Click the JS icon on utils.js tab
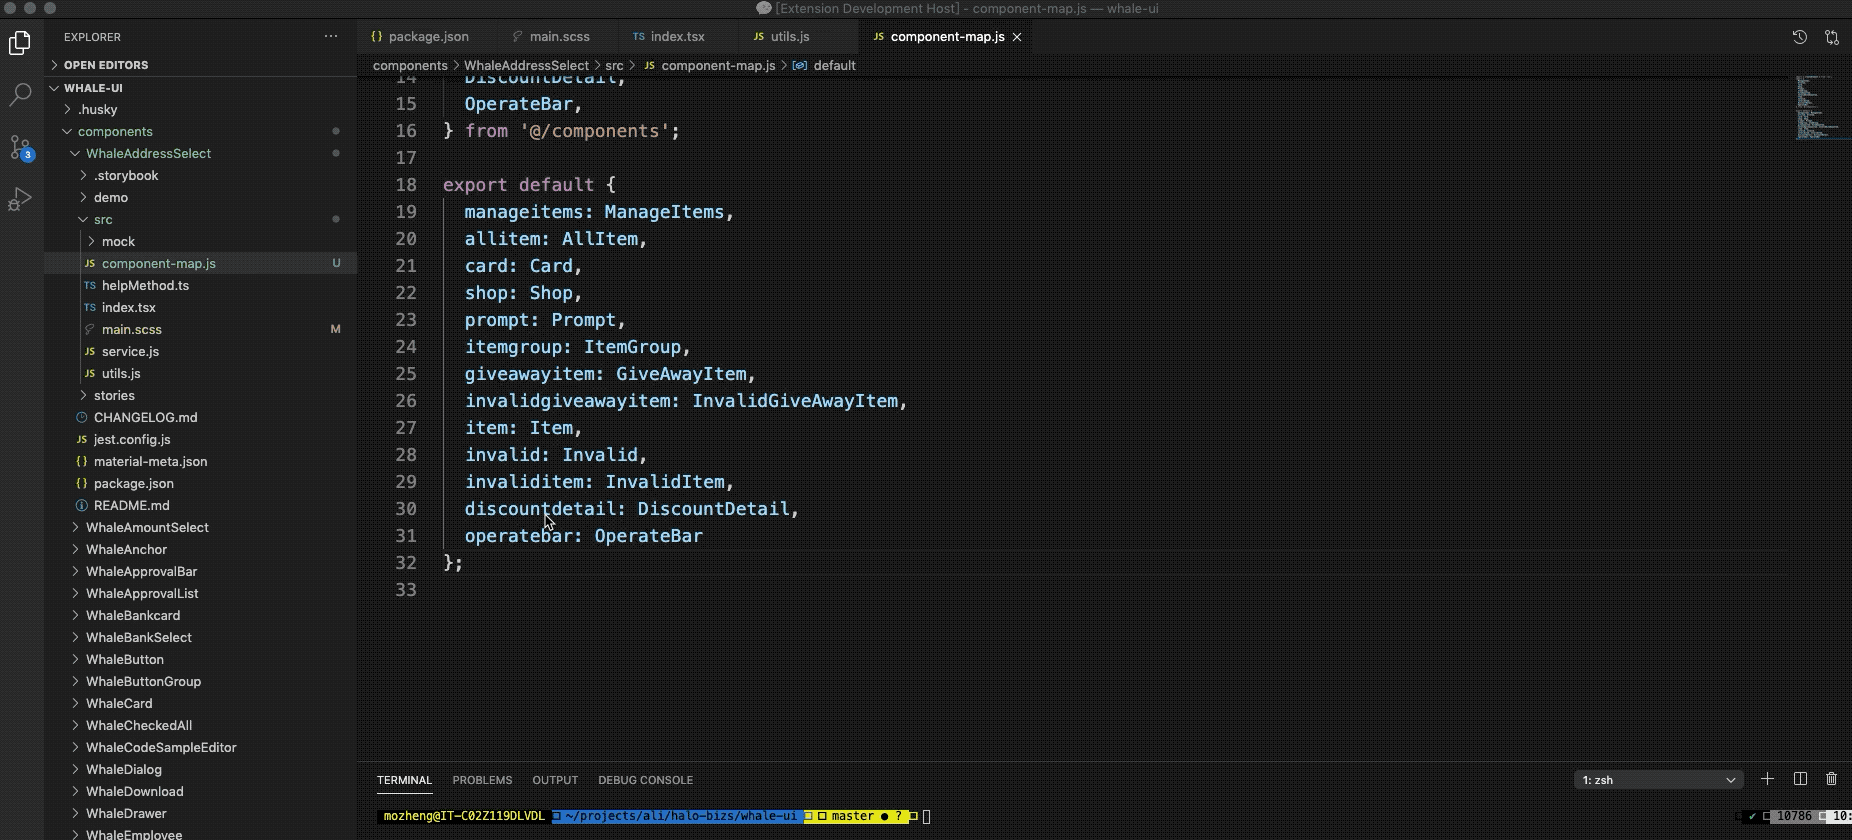Viewport: 1852px width, 840px height. click(x=759, y=37)
